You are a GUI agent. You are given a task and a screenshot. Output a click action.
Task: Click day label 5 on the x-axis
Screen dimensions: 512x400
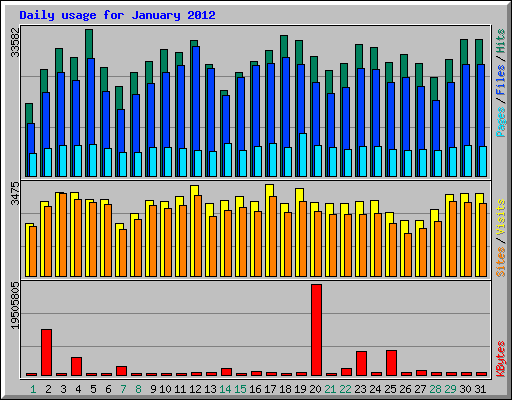[x=93, y=389]
